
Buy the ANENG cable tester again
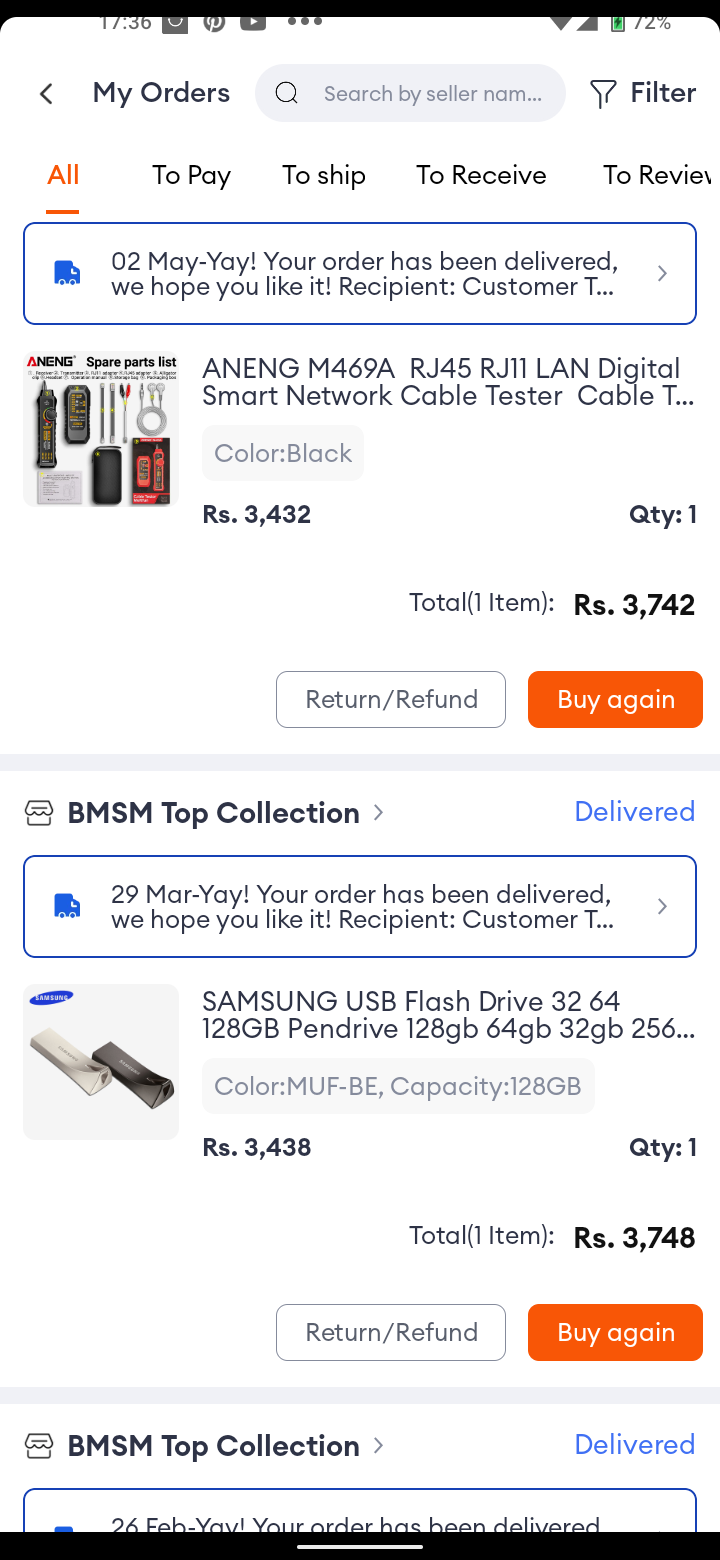(615, 699)
